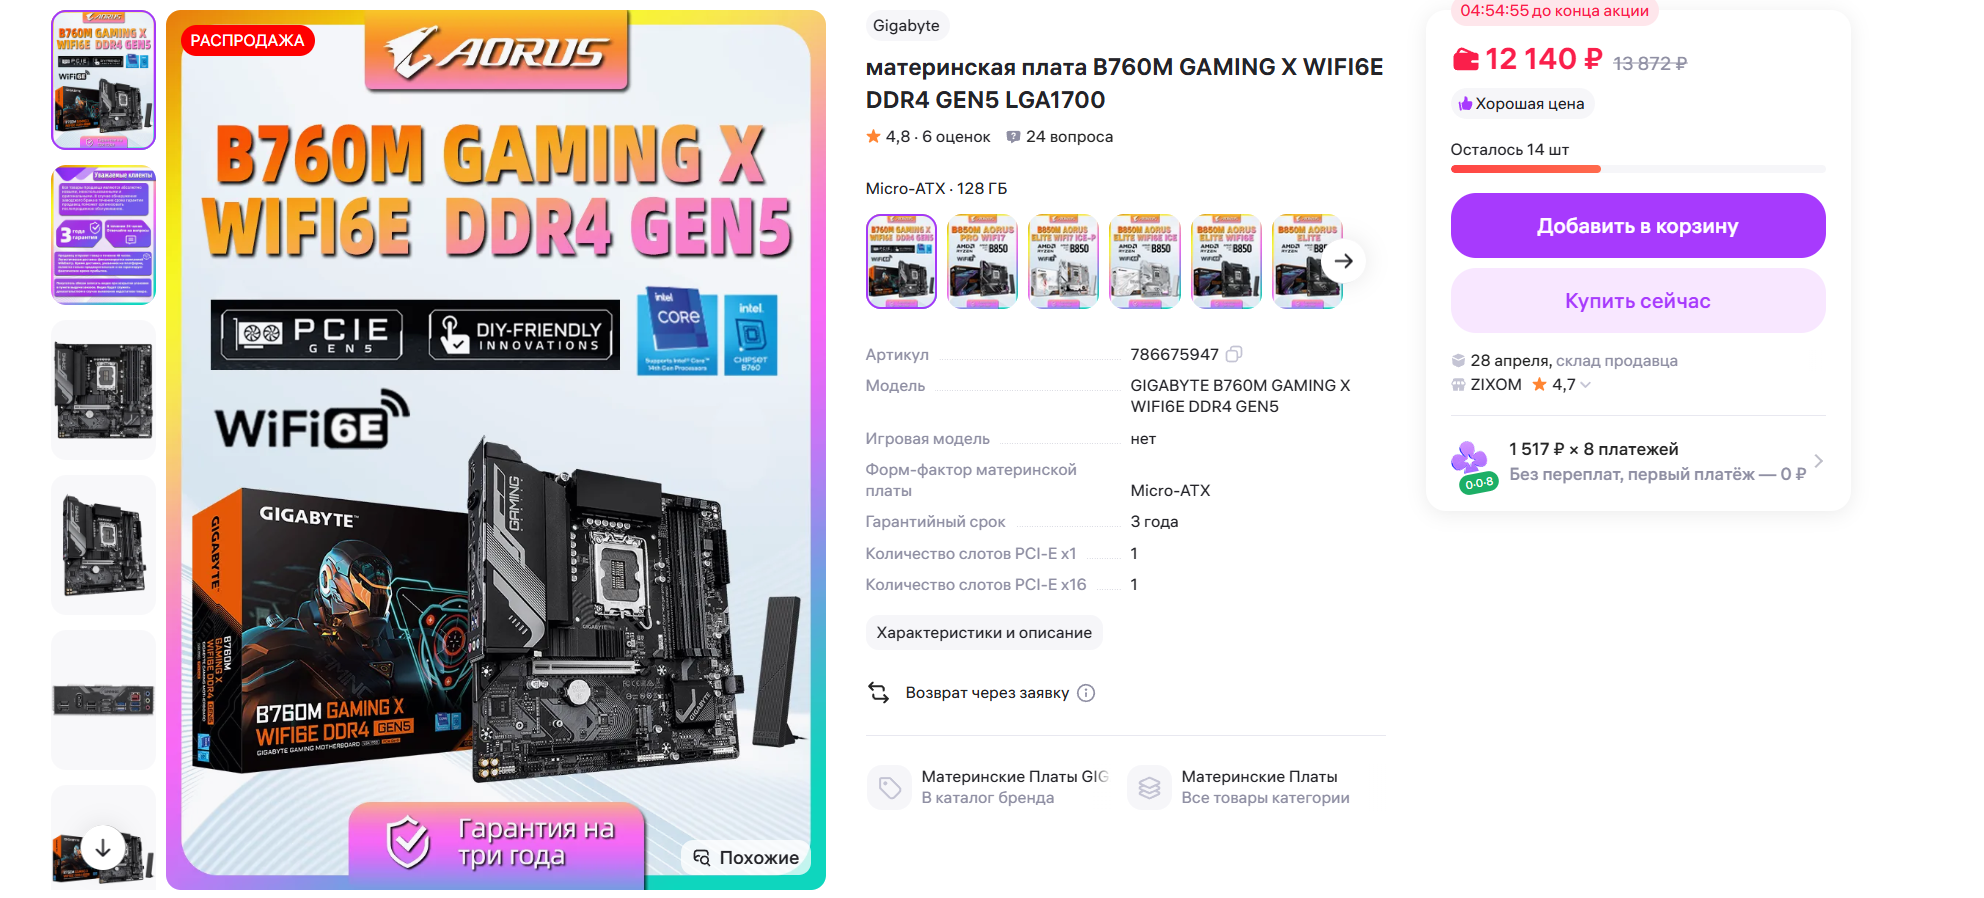
Task: Open Характеристики и описание section
Action: tap(984, 633)
